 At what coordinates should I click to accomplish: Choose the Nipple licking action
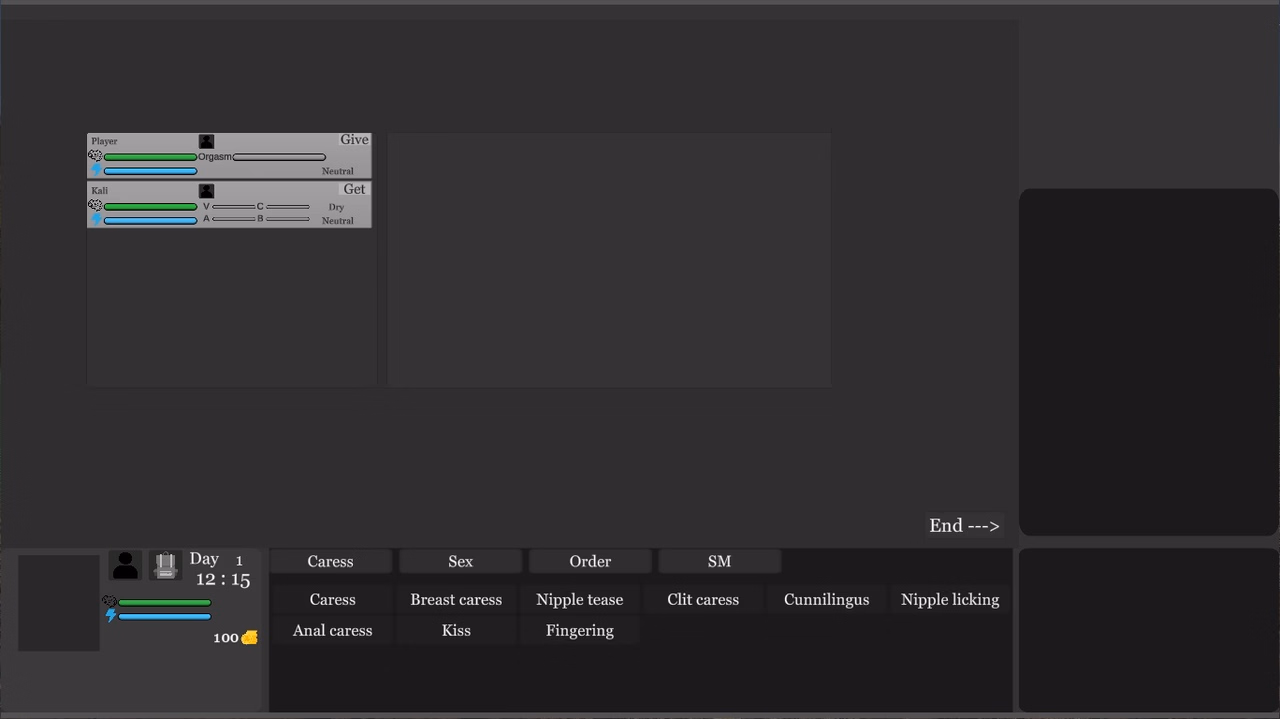pyautogui.click(x=950, y=600)
